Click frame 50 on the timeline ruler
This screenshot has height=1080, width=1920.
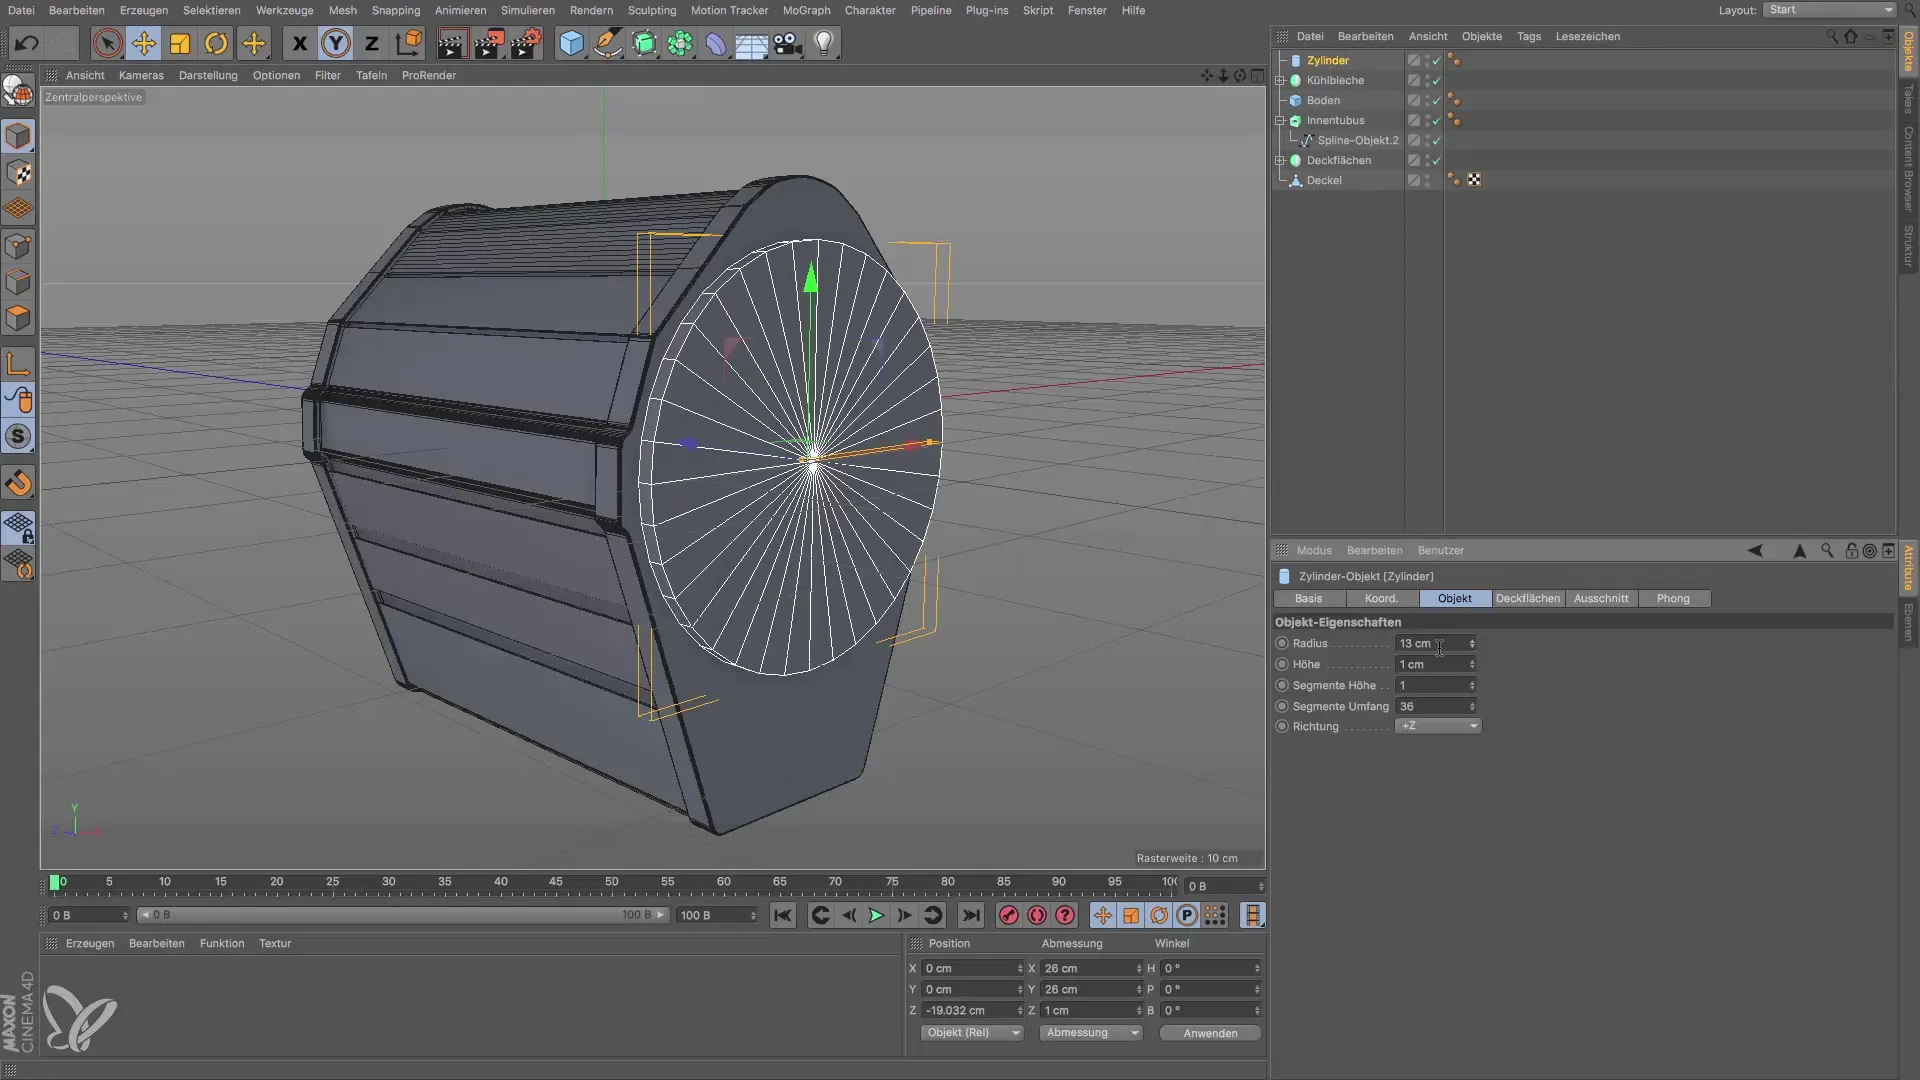click(611, 883)
